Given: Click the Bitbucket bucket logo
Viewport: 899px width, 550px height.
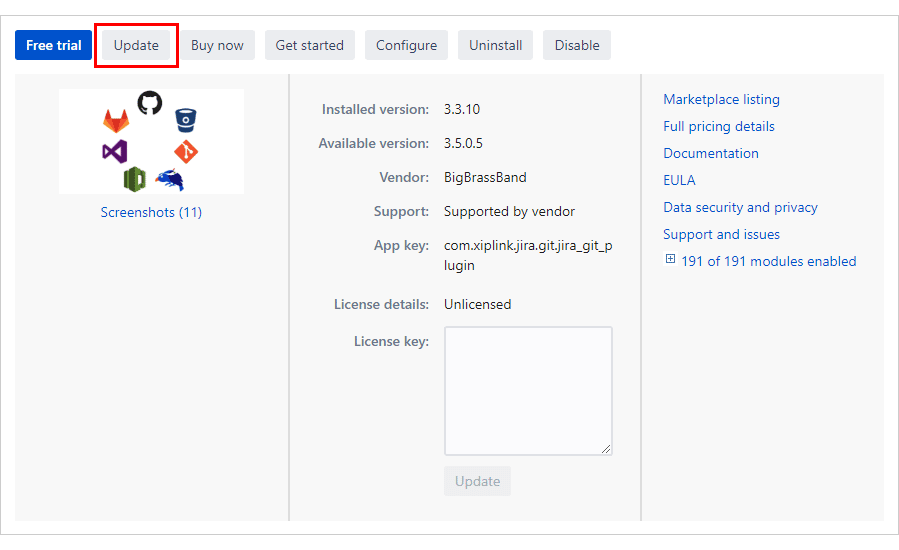Looking at the screenshot, I should [x=184, y=120].
